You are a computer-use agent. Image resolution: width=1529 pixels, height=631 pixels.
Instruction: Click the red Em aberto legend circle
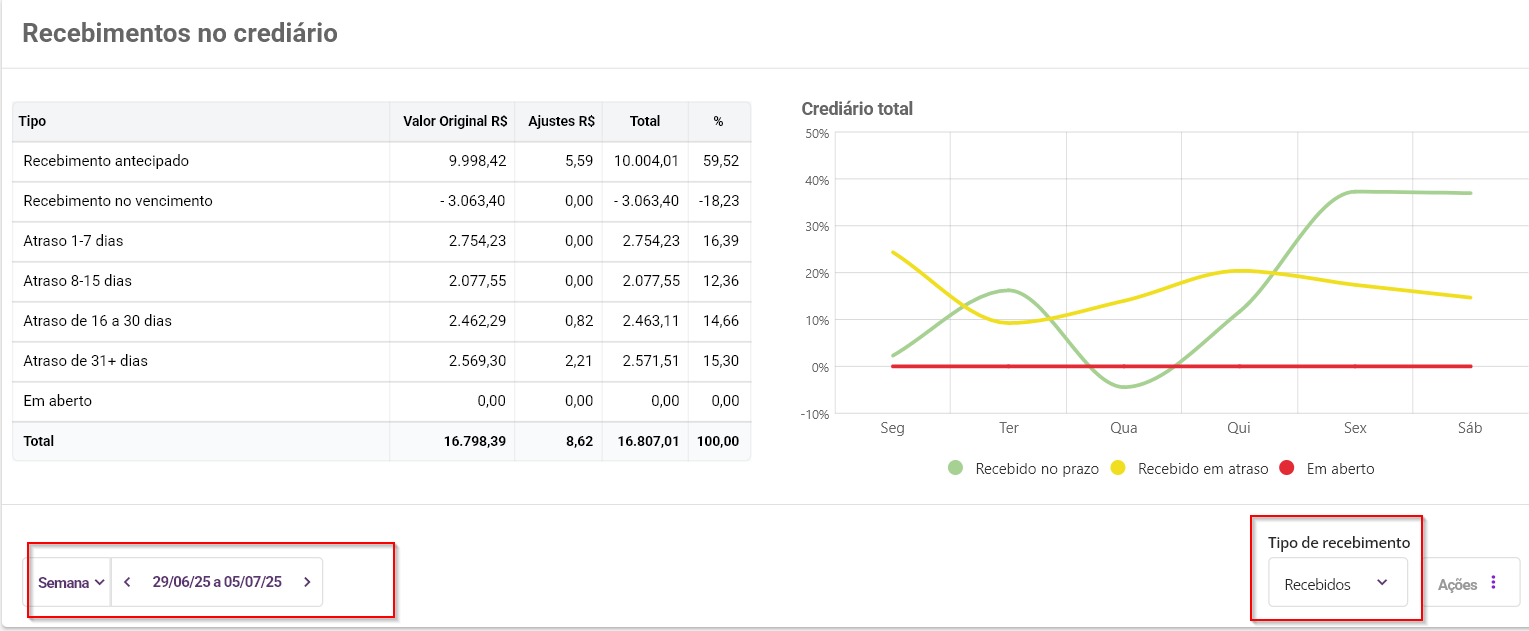click(x=1287, y=468)
